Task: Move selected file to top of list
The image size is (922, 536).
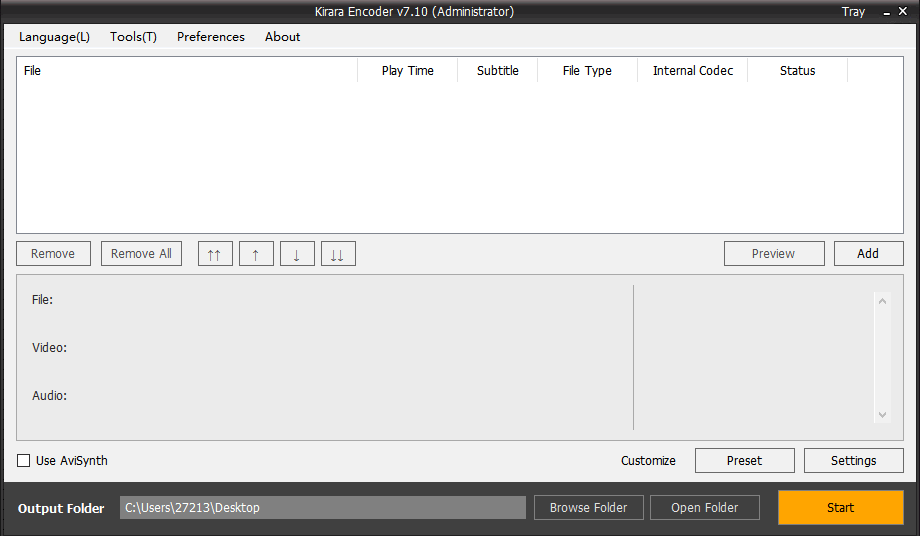Action: click(215, 254)
